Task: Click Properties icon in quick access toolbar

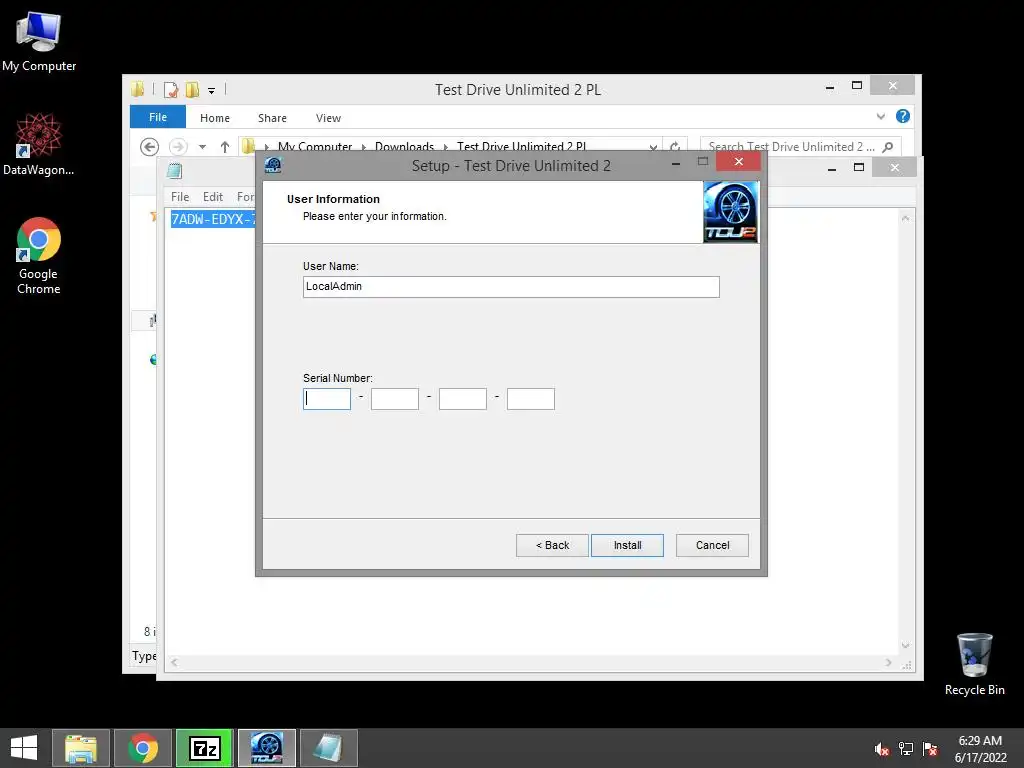Action: click(x=171, y=89)
